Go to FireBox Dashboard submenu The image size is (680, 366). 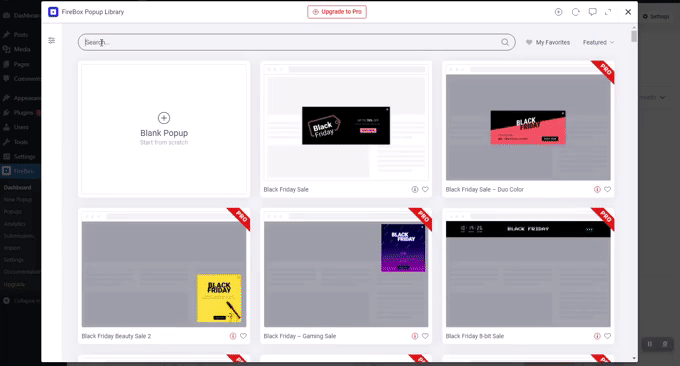(17, 187)
